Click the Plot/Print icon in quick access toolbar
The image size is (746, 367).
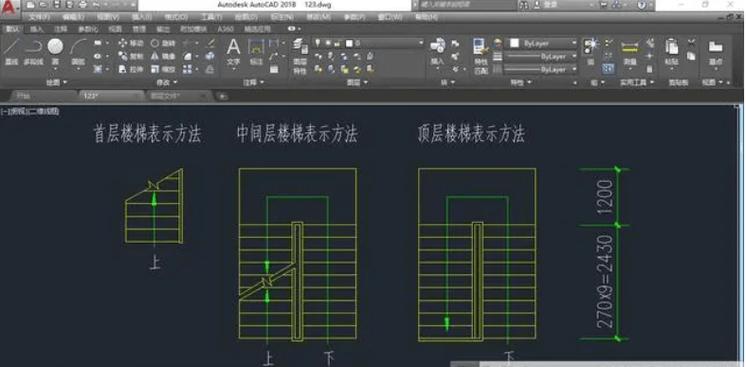click(x=83, y=5)
